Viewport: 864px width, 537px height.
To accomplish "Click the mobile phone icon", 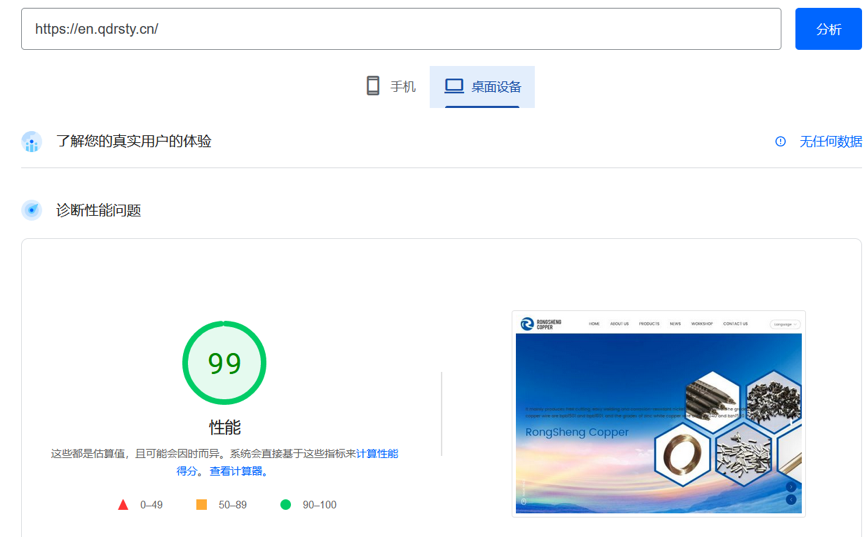I will tap(373, 86).
